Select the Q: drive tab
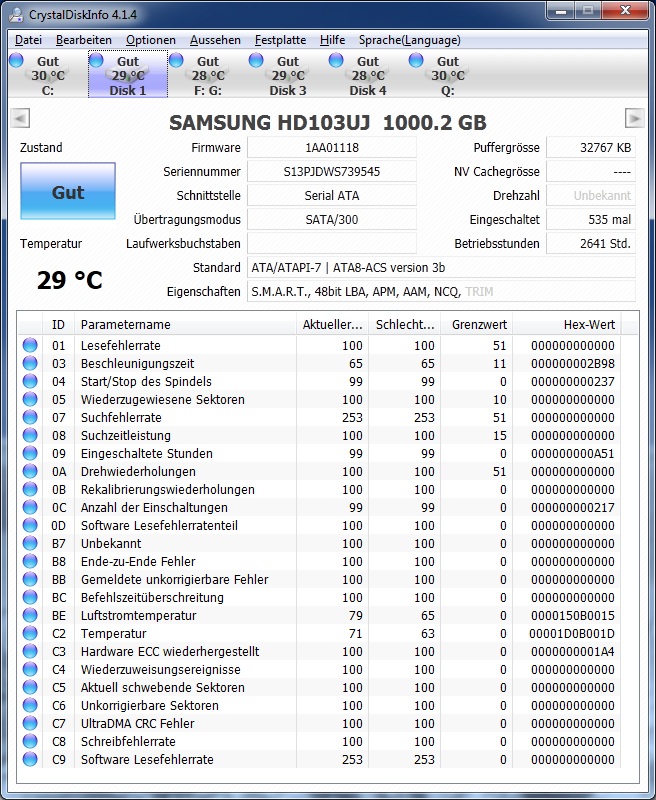The height and width of the screenshot is (800, 656). [447, 74]
